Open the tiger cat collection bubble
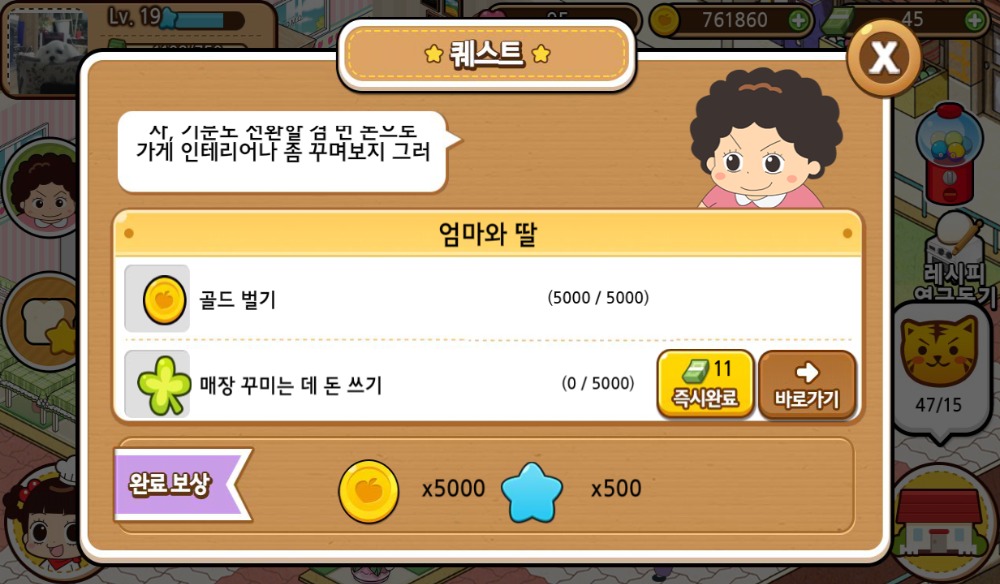 (x=939, y=370)
